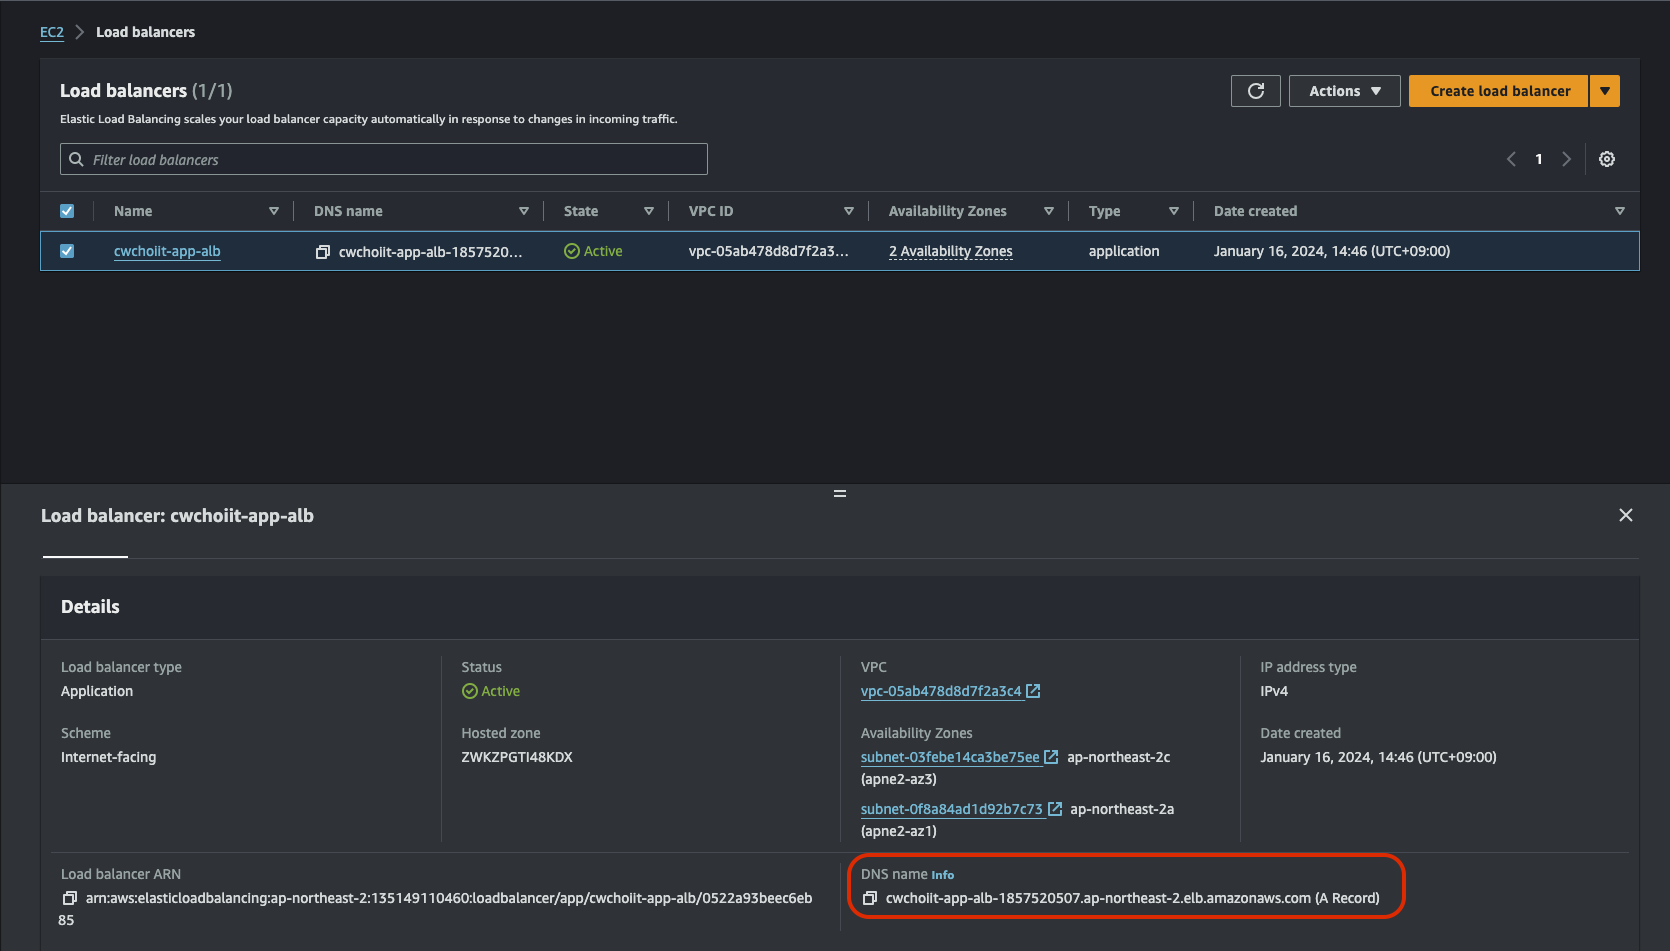Open Create load balancer split arrow
The height and width of the screenshot is (951, 1670).
1605,91
